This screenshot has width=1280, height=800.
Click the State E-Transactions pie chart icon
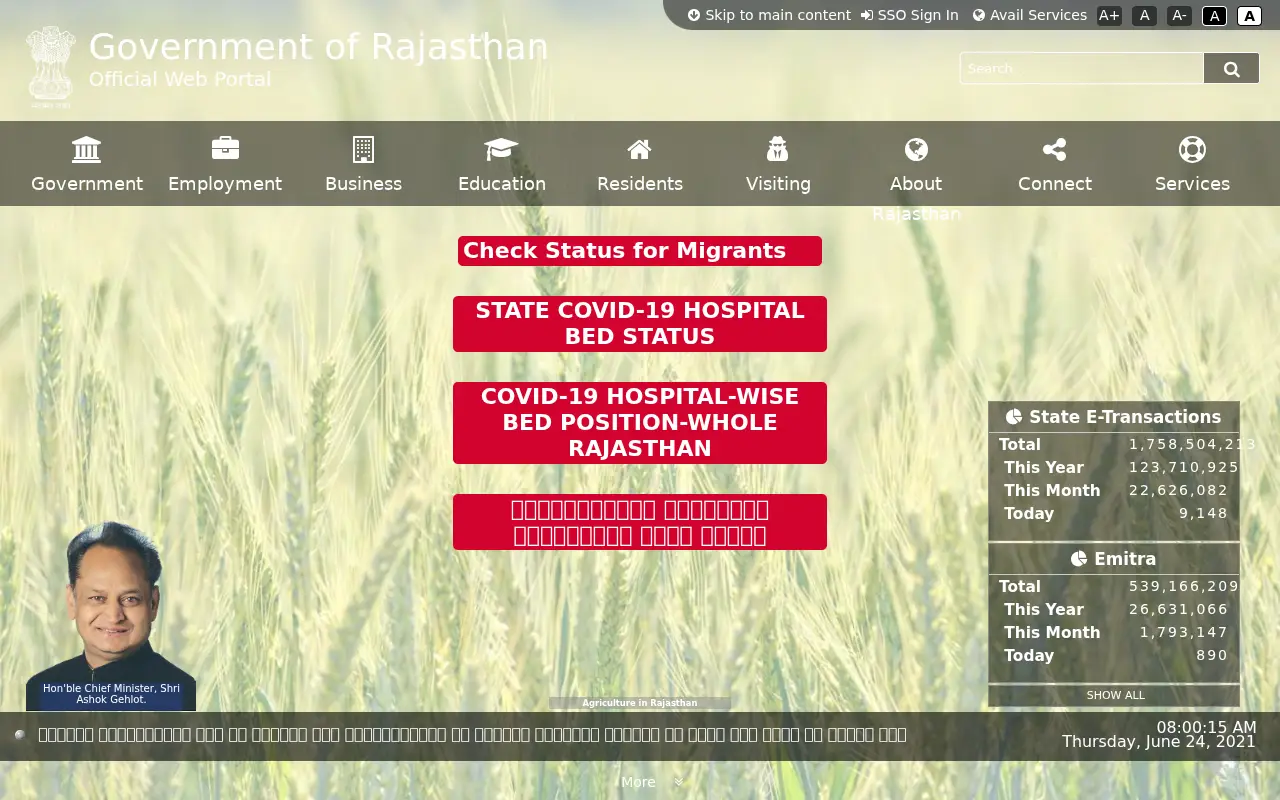(1014, 417)
